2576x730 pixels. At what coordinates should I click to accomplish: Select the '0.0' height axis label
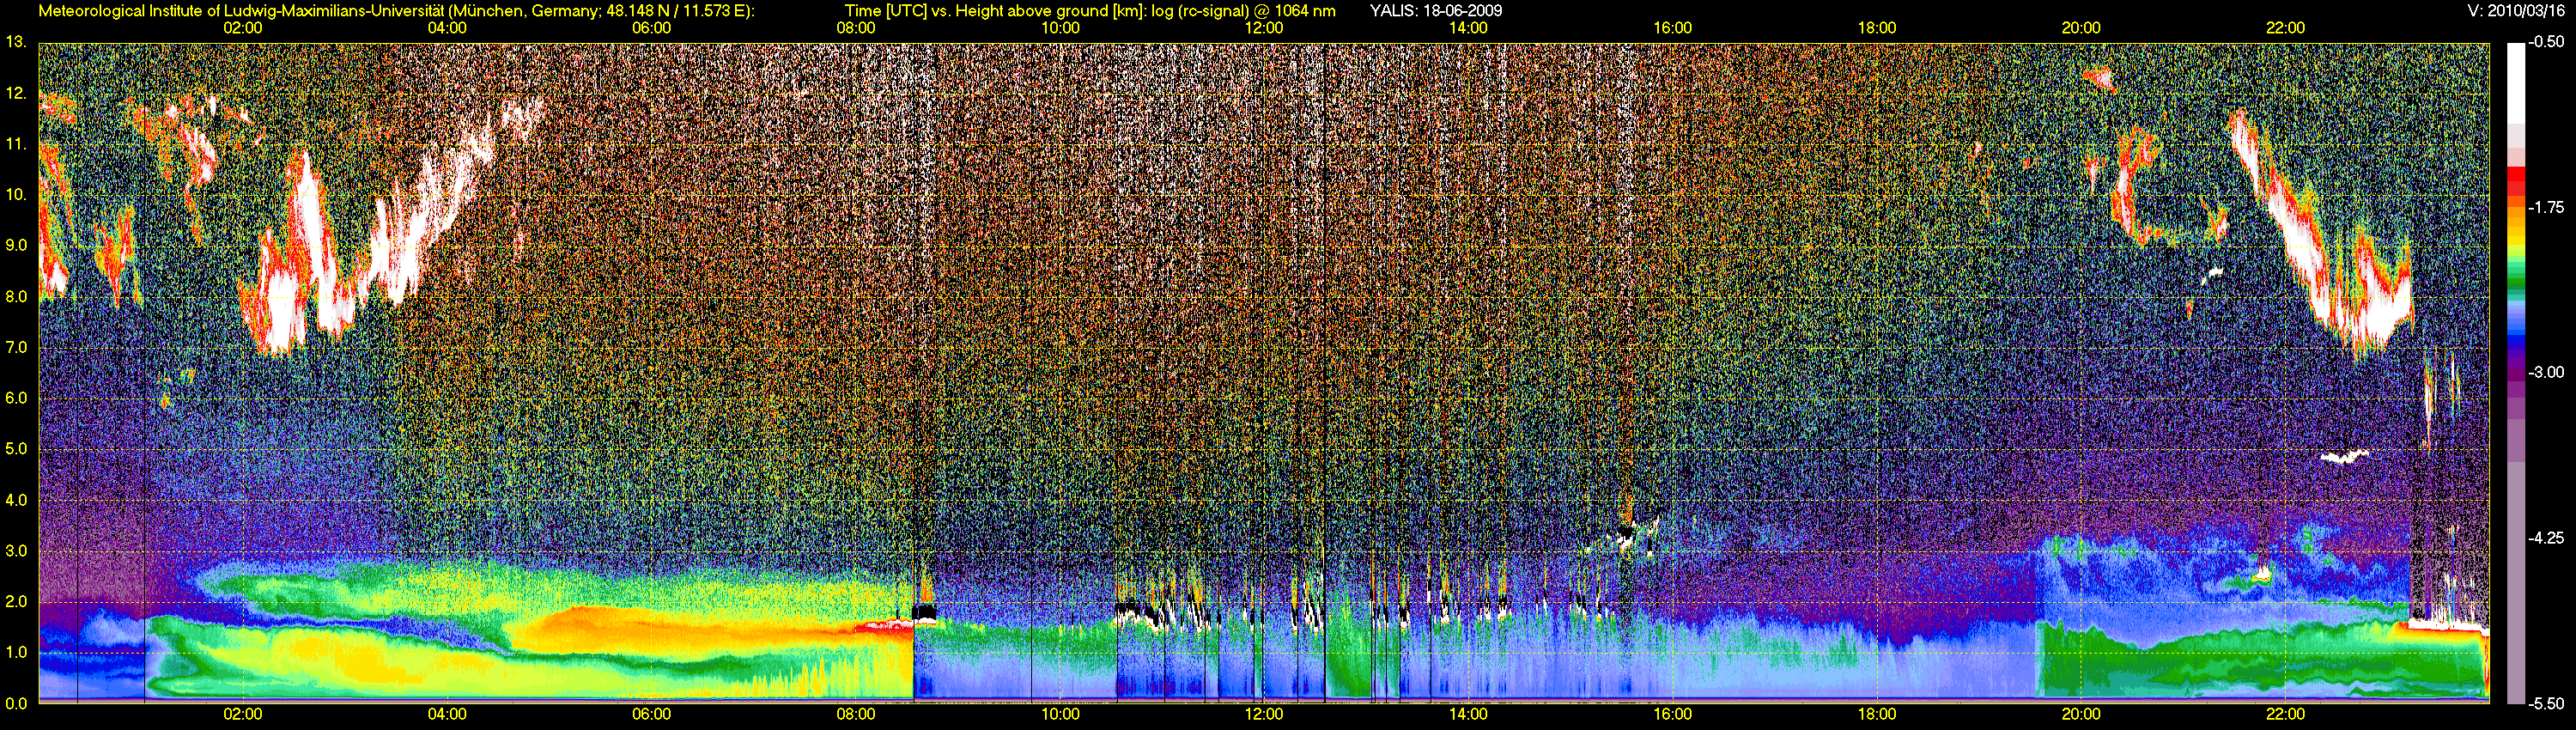(x=16, y=703)
